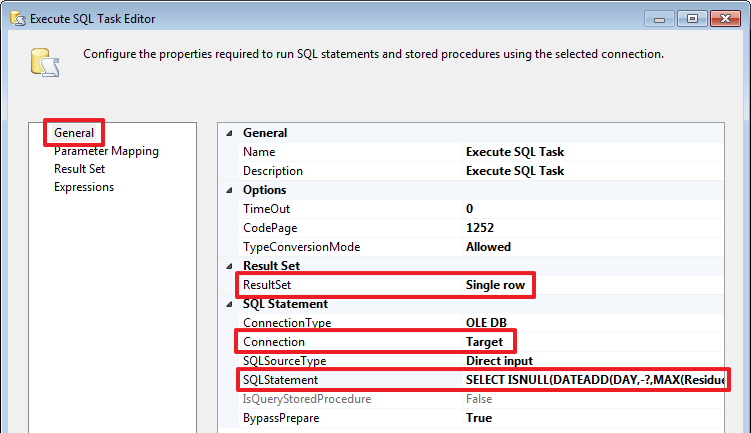Click the BypassPrepare property label
Image resolution: width=751 pixels, height=433 pixels.
pyautogui.click(x=281, y=418)
